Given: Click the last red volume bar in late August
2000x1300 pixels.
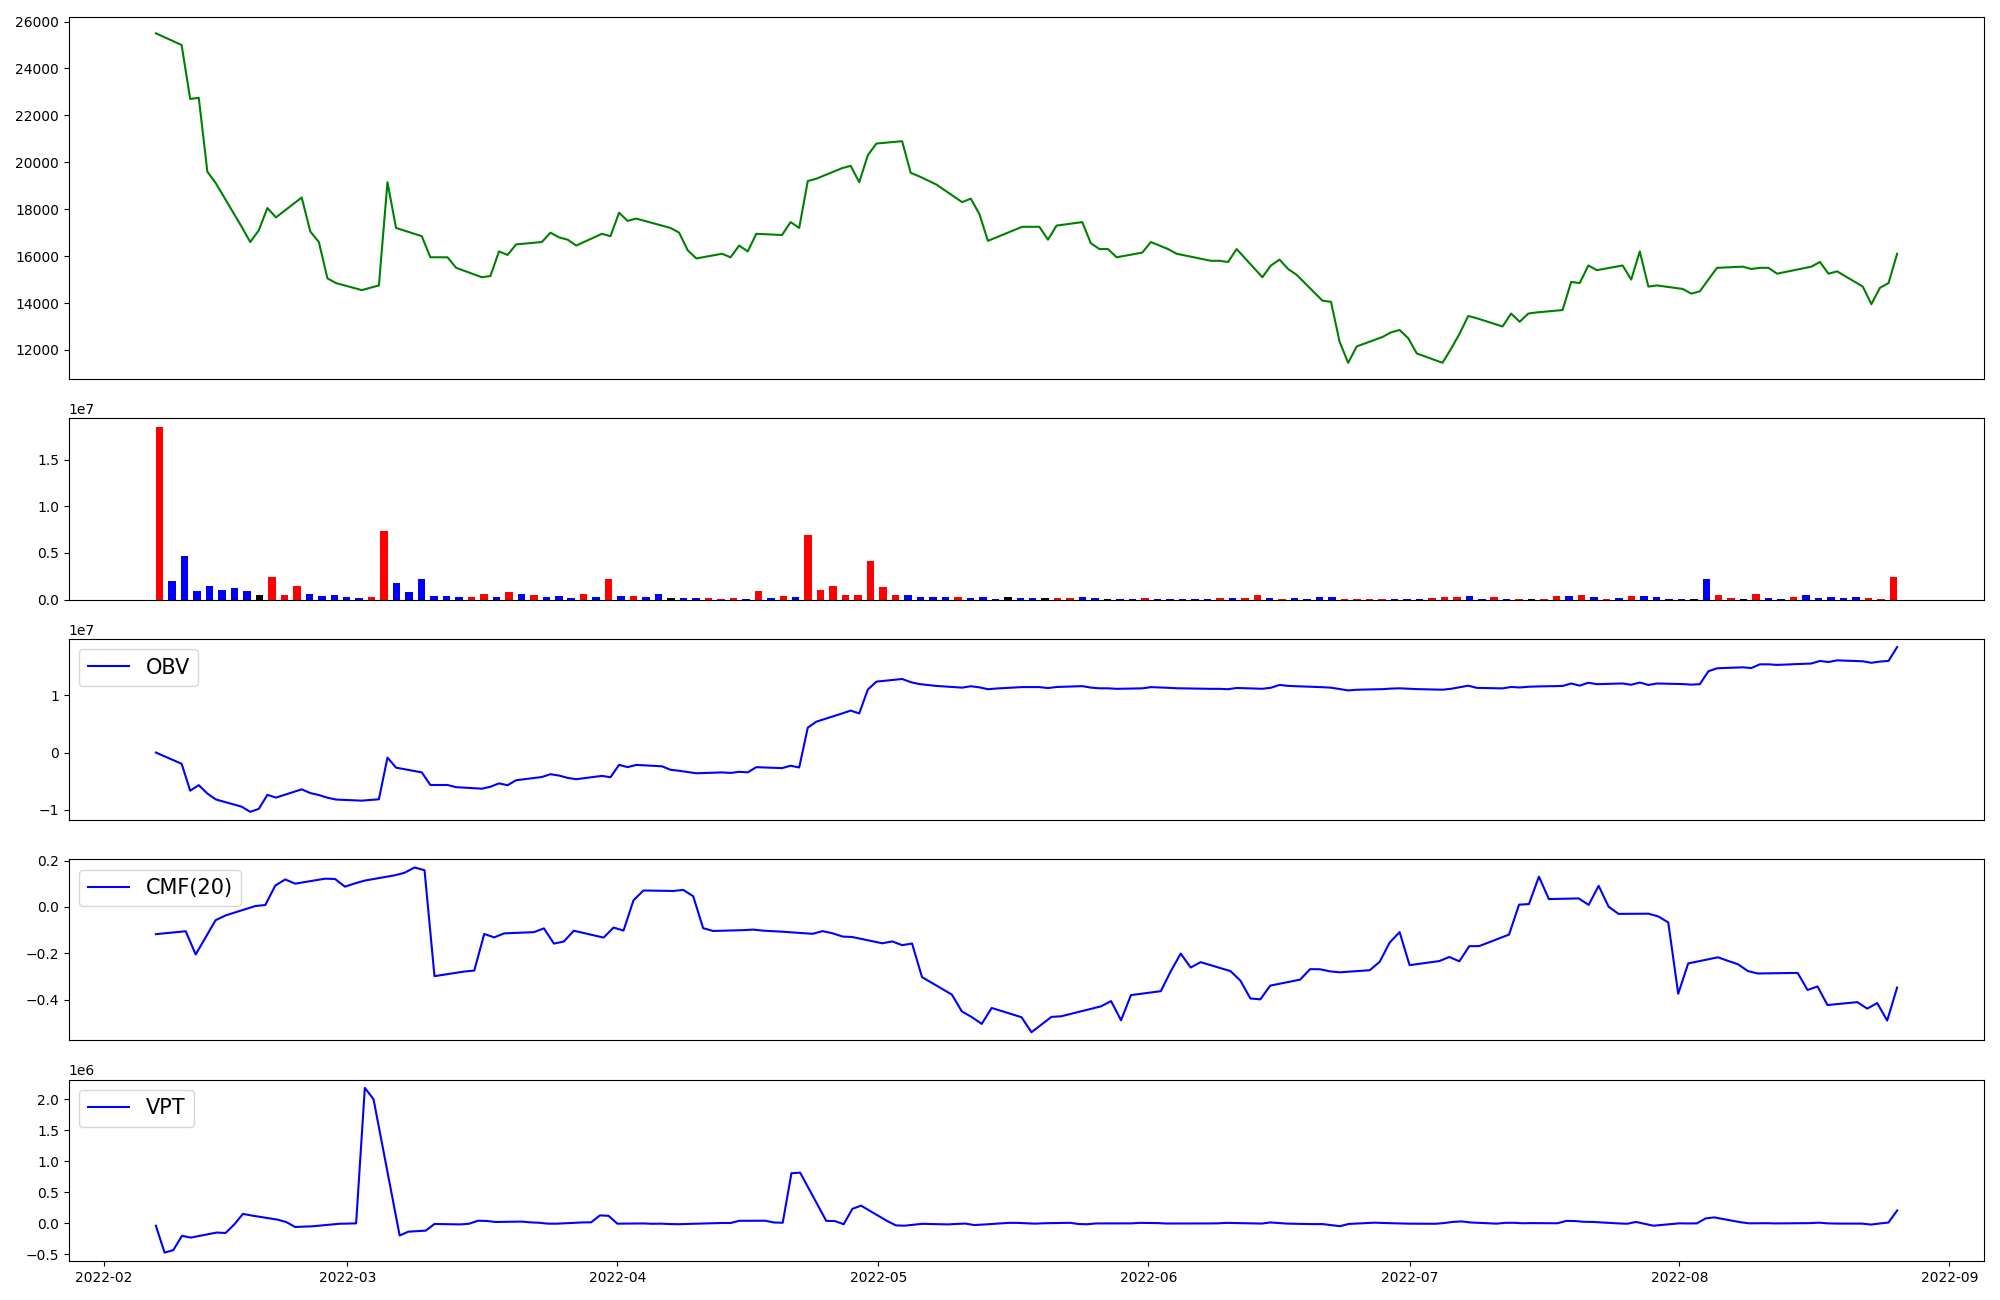Looking at the screenshot, I should coord(1893,588).
